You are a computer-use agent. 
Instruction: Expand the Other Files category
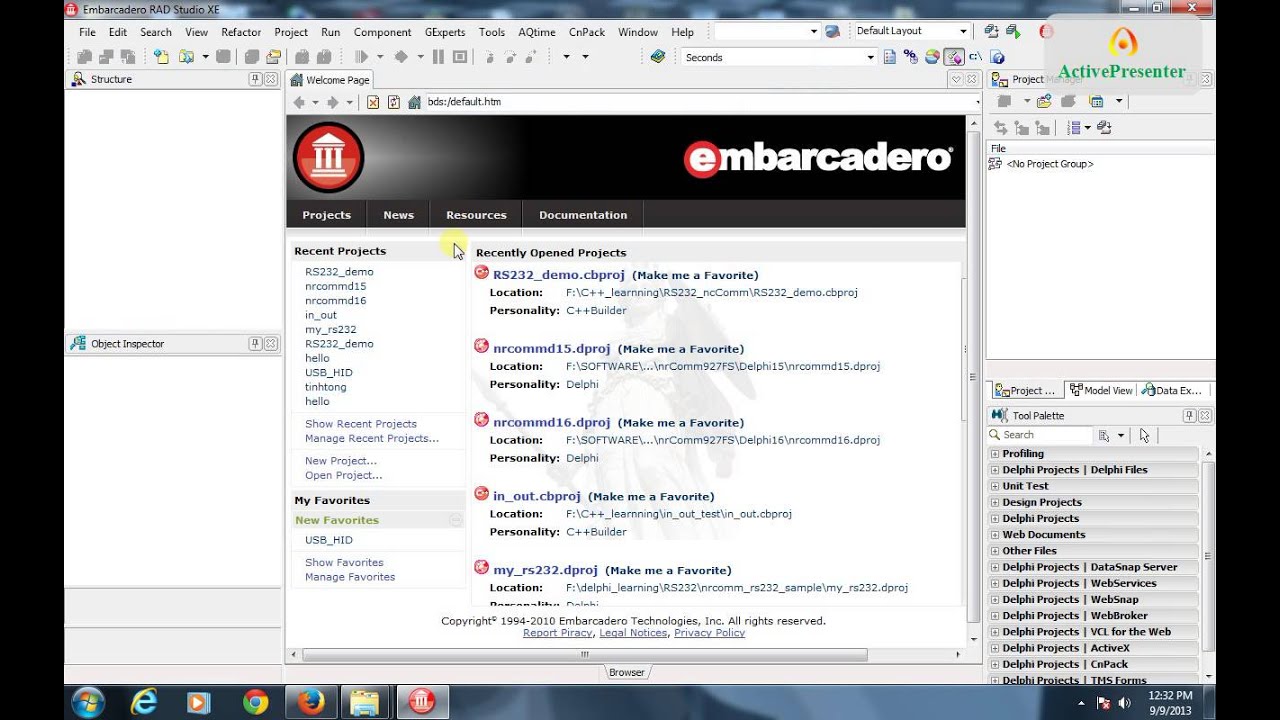[x=995, y=551]
